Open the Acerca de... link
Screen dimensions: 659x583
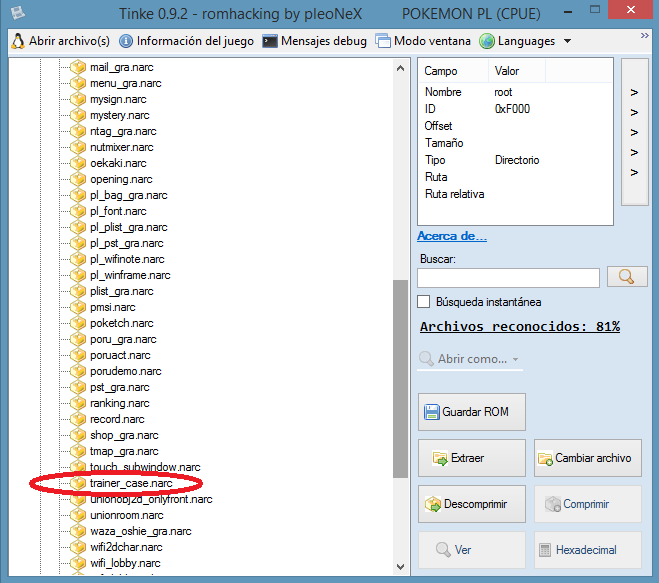coord(451,236)
